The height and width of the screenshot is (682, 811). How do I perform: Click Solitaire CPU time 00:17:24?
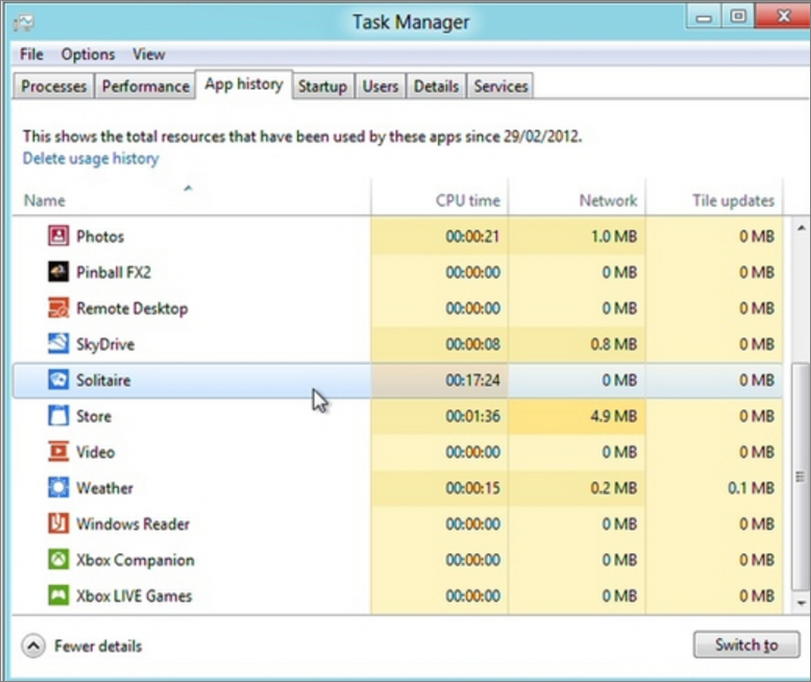473,380
